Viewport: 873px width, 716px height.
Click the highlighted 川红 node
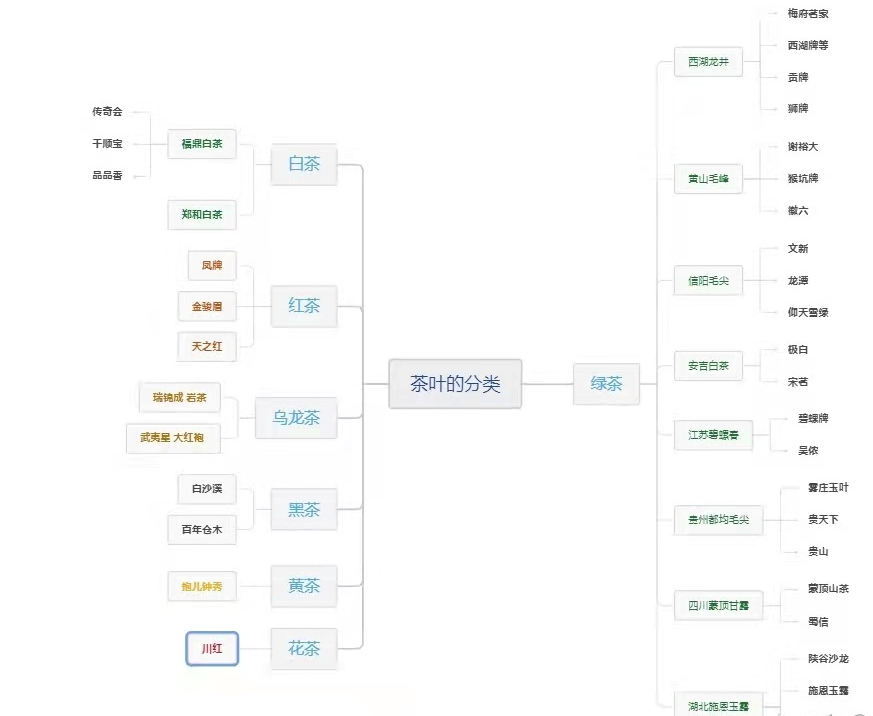pos(212,649)
